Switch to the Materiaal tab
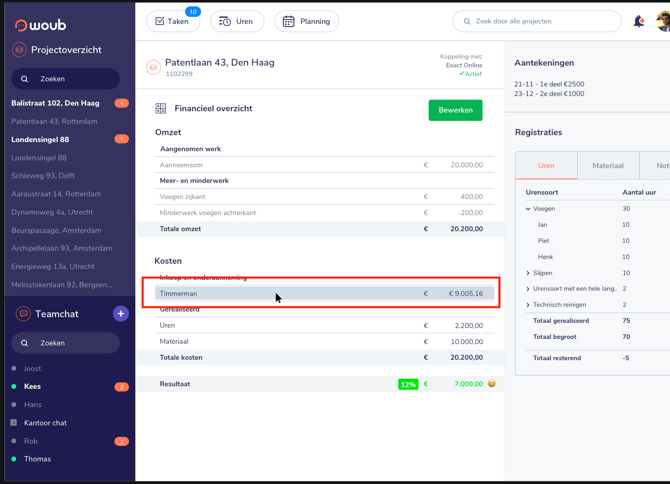670x484 pixels. (x=608, y=166)
